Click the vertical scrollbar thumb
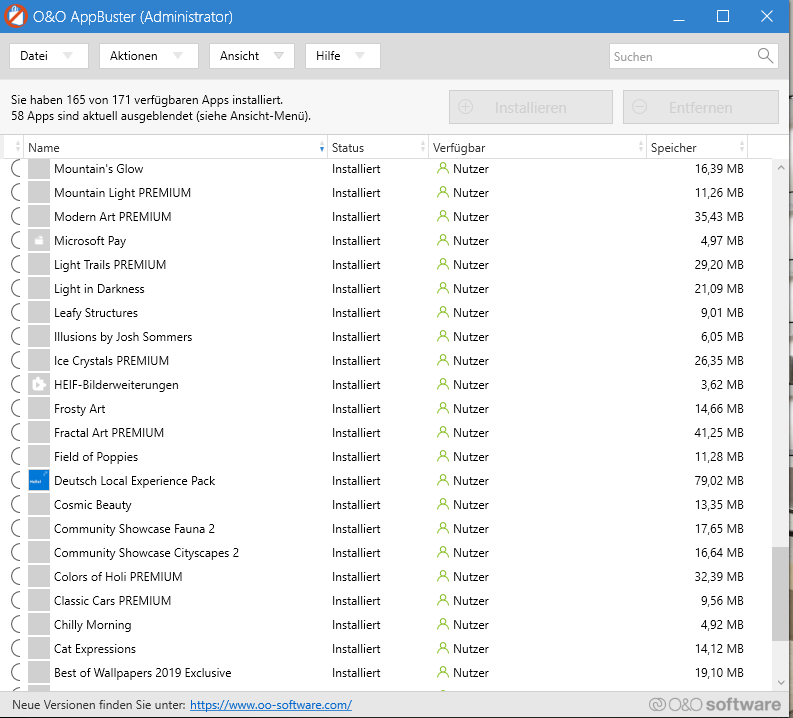Screen dimensions: 793x718 tap(779, 594)
